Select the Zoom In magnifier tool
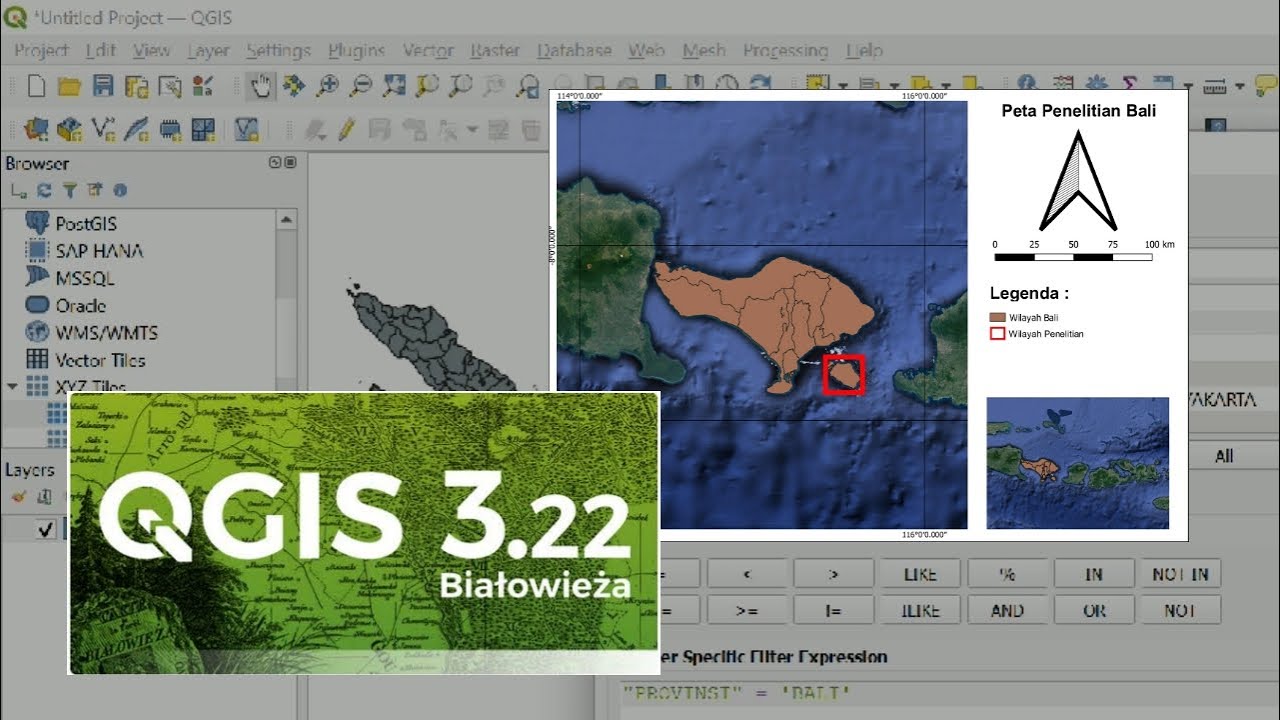 pyautogui.click(x=327, y=86)
